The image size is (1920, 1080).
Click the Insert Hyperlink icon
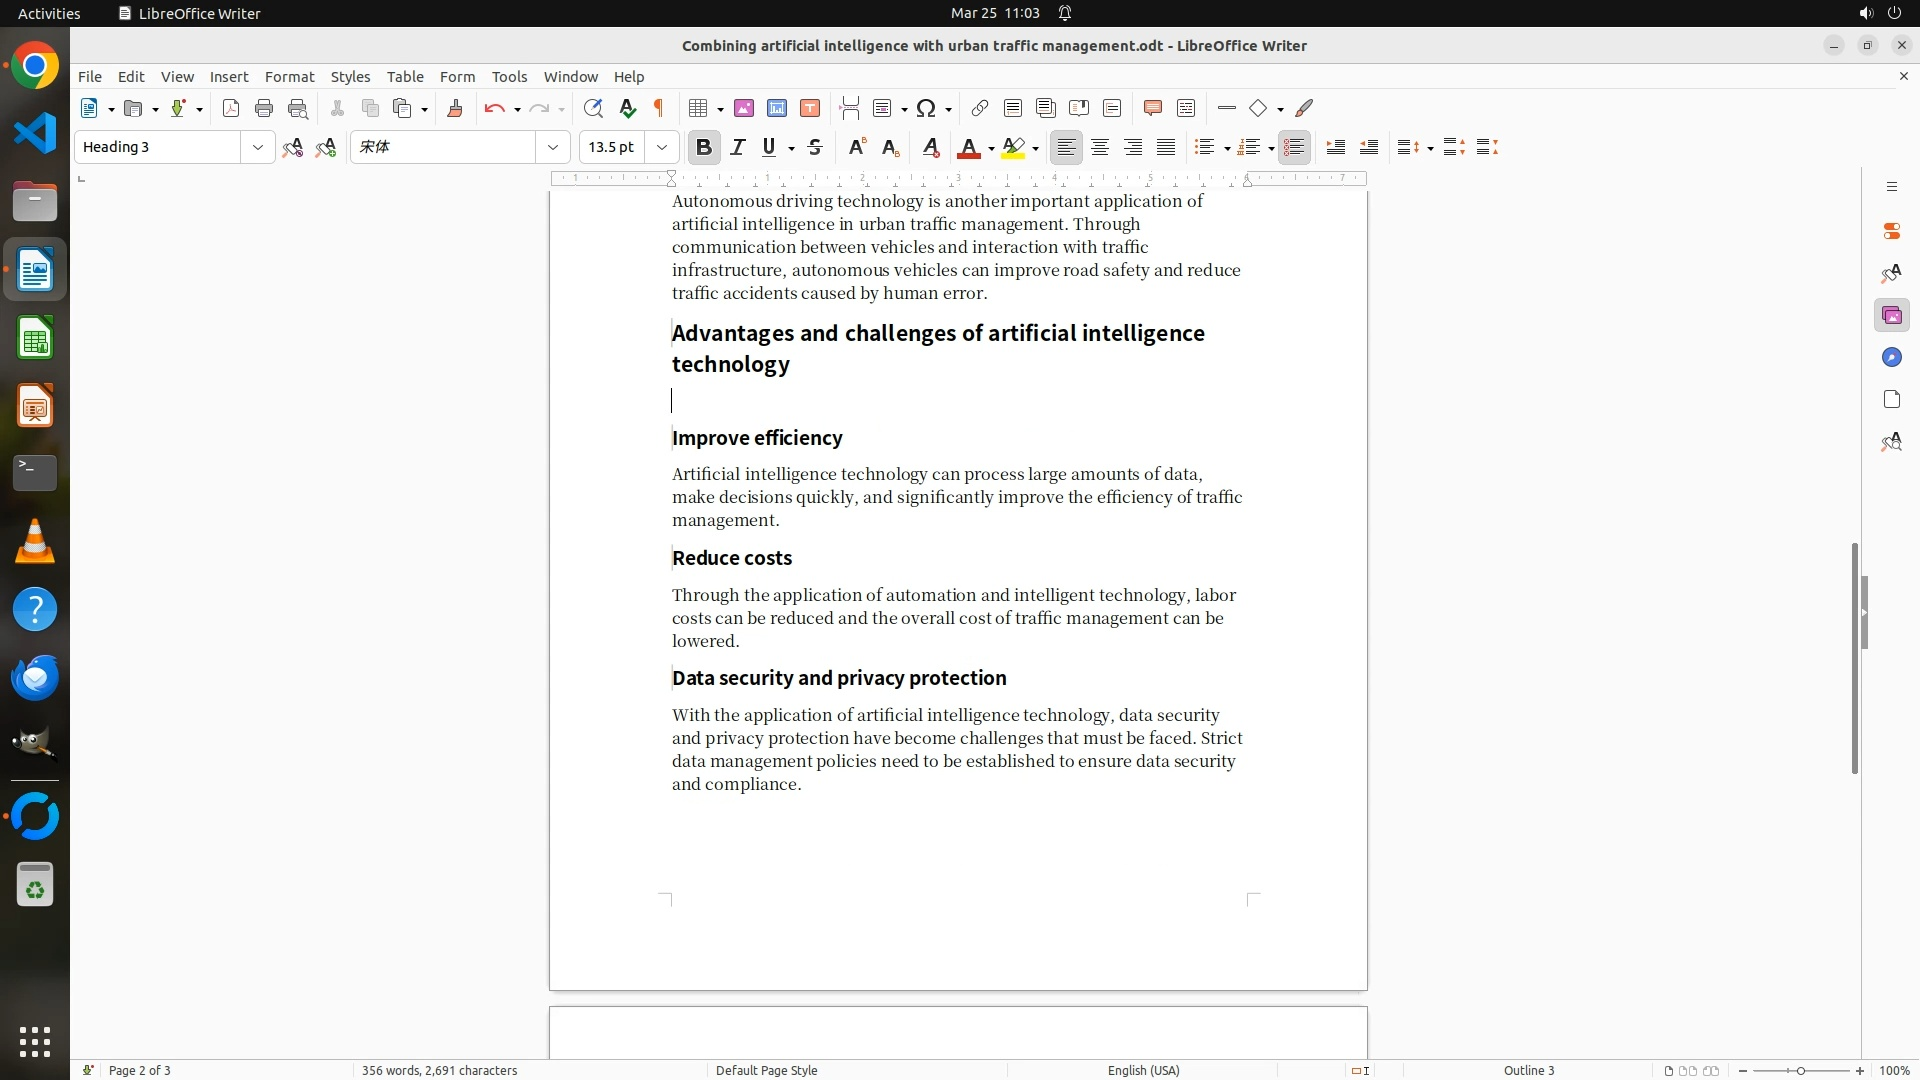click(x=980, y=109)
